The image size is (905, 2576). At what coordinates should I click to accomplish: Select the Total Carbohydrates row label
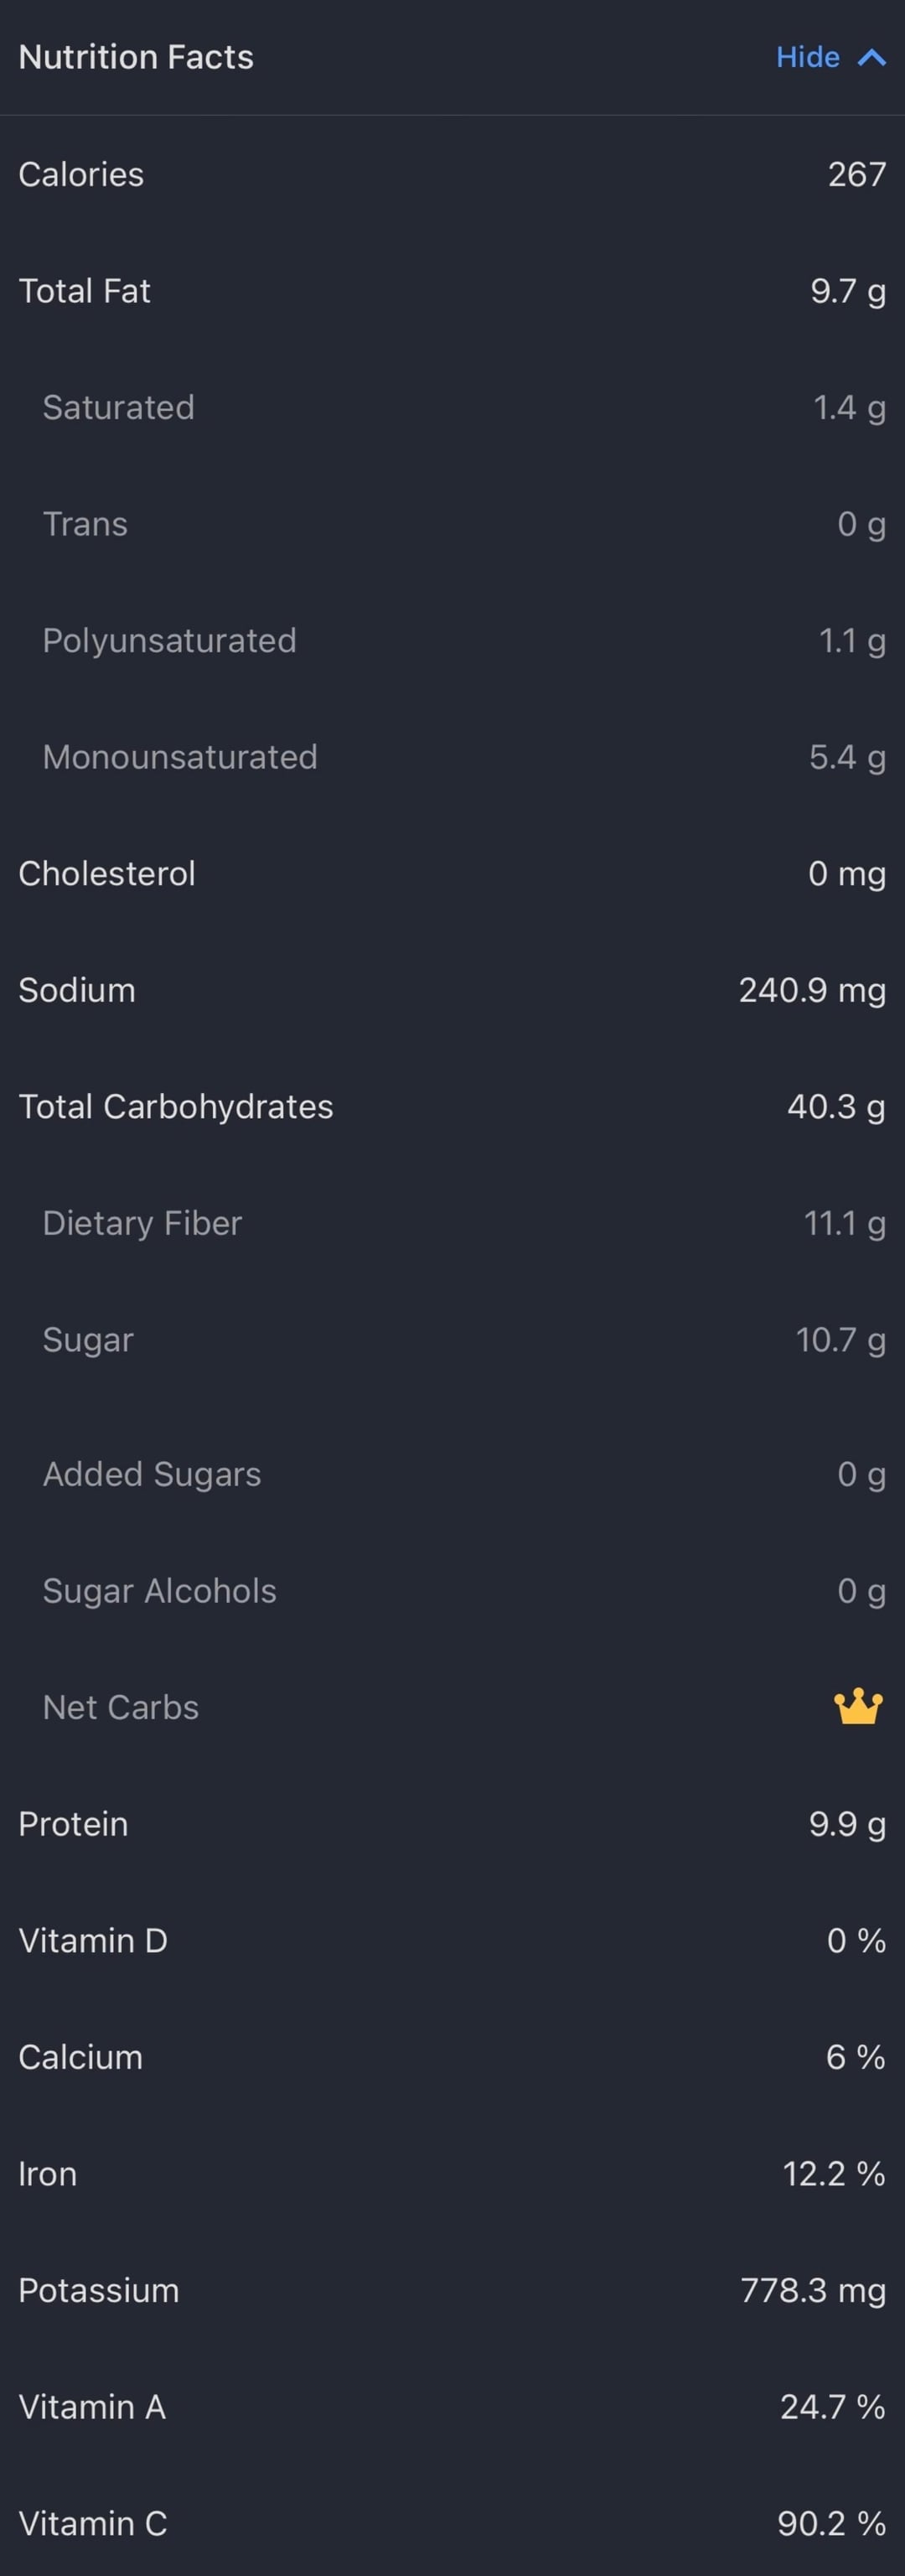pyautogui.click(x=176, y=1106)
